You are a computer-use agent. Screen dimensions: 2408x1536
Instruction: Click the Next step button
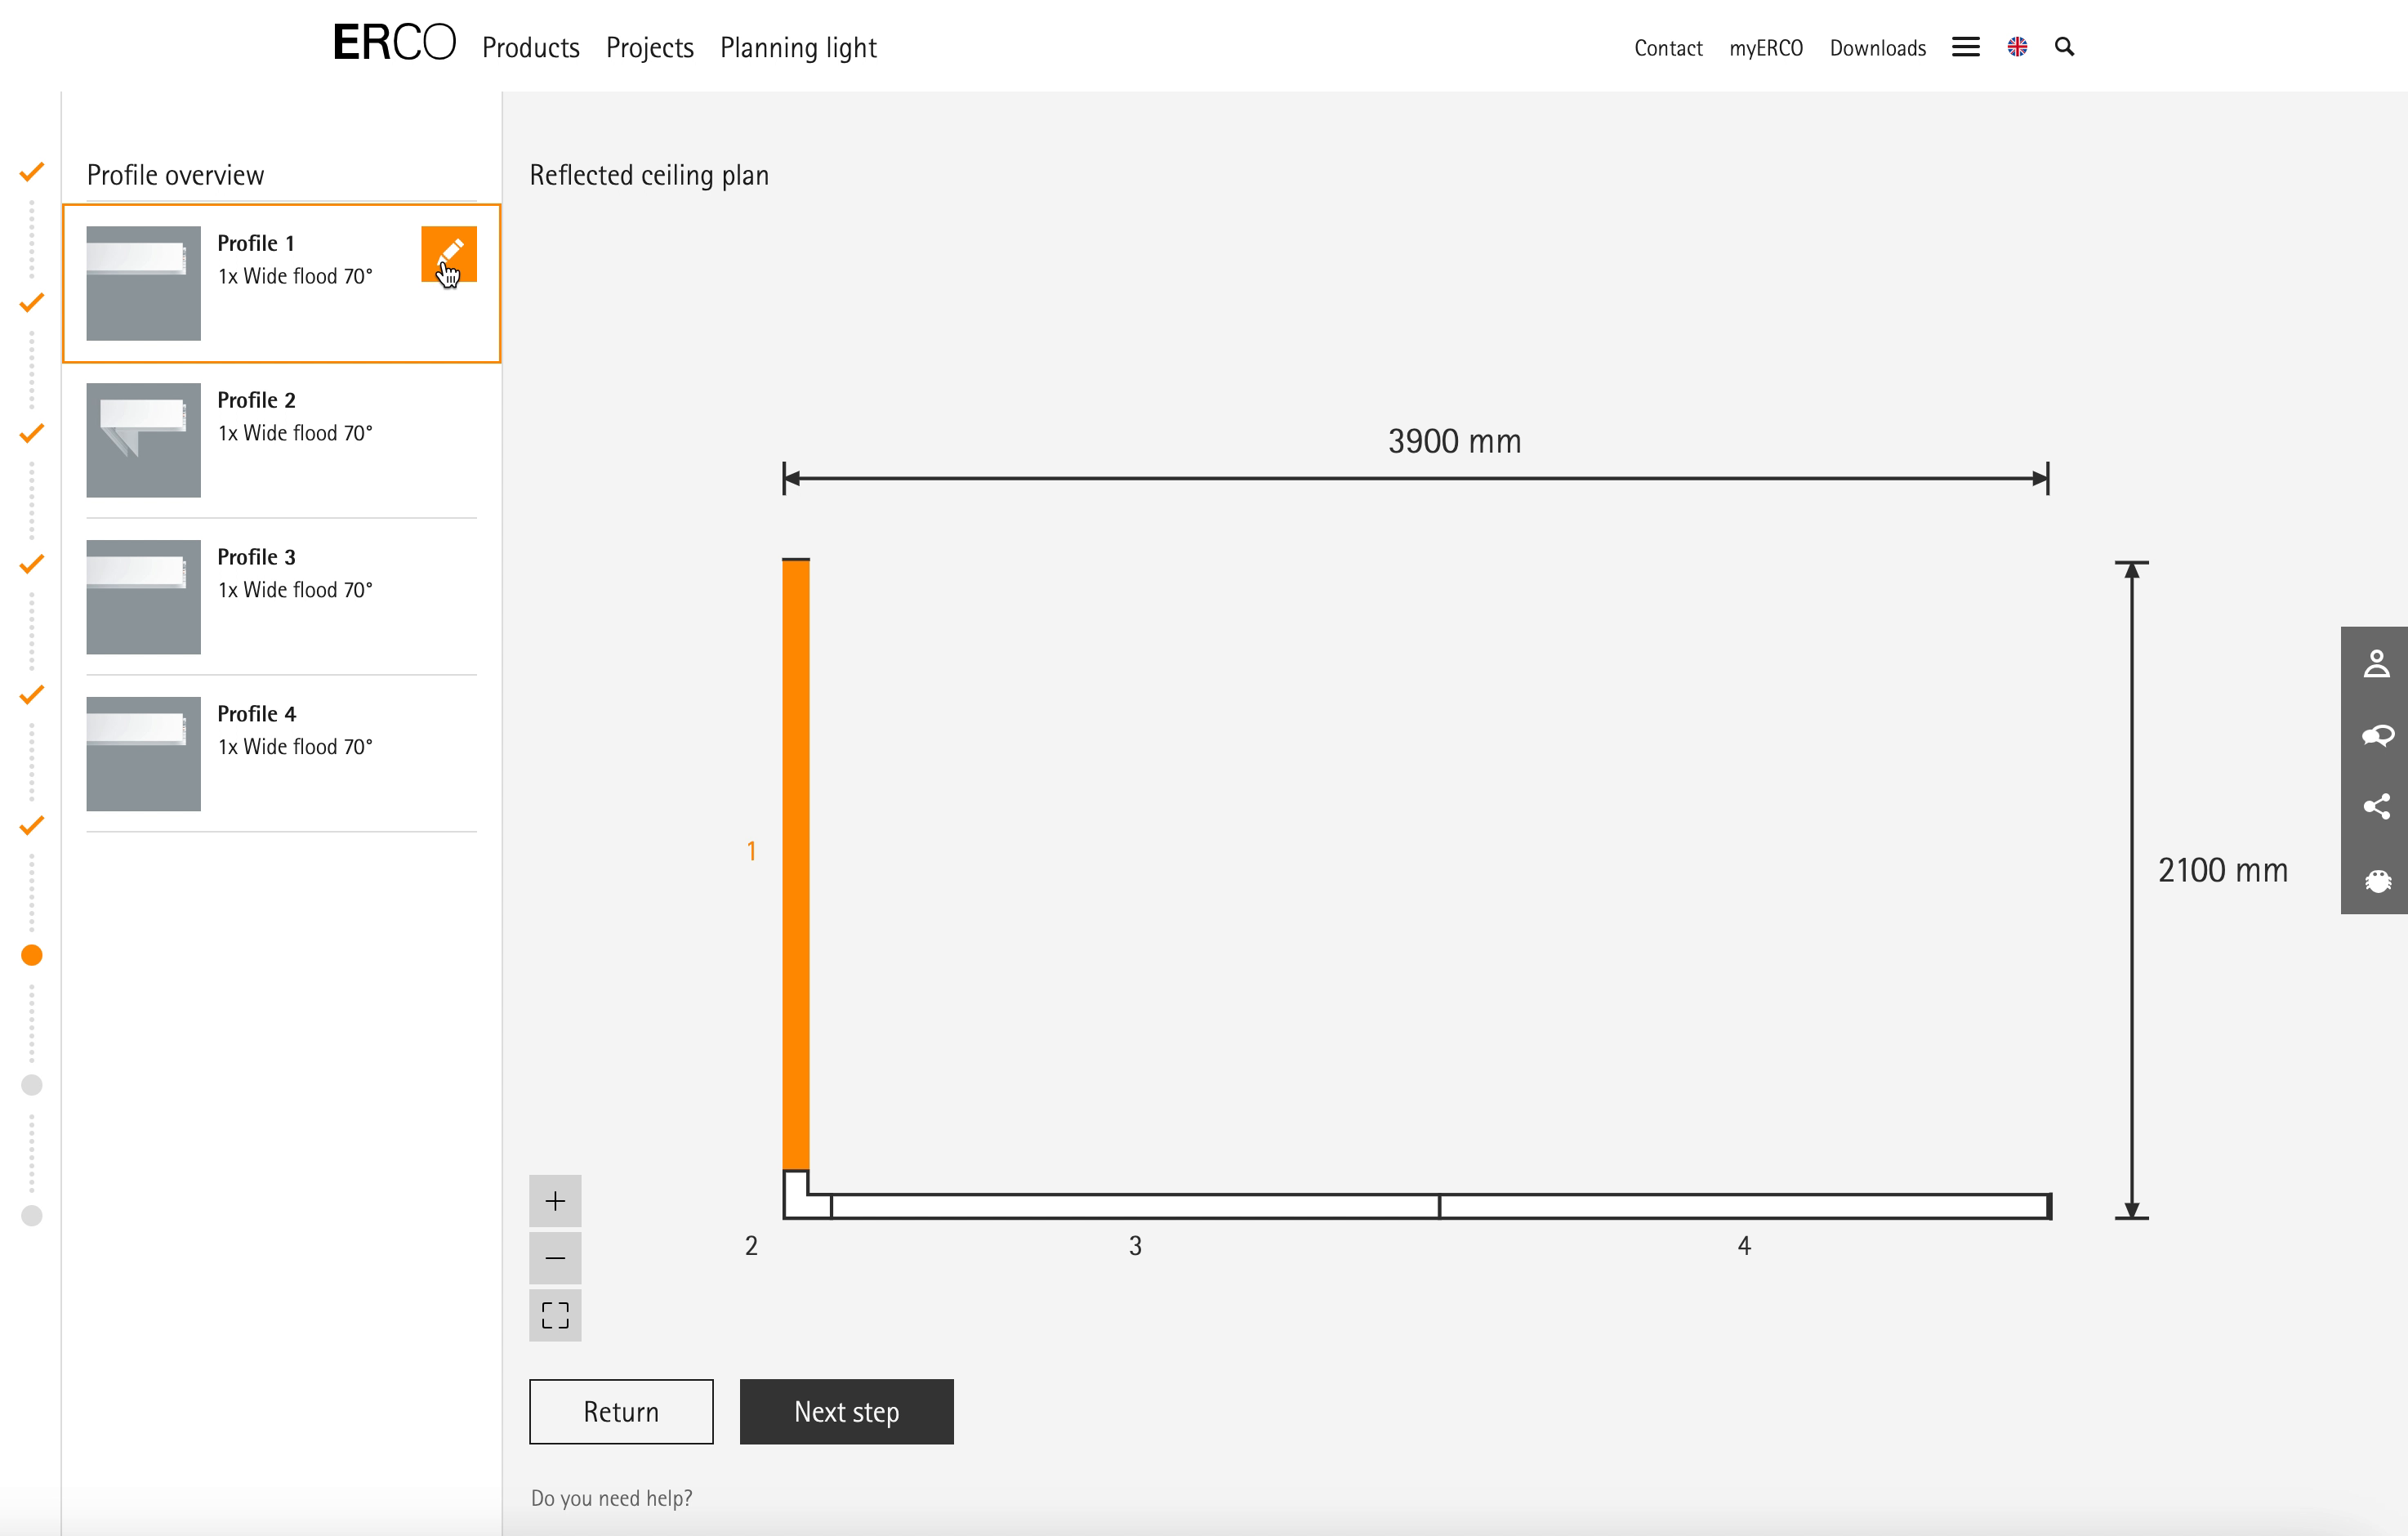tap(846, 1411)
